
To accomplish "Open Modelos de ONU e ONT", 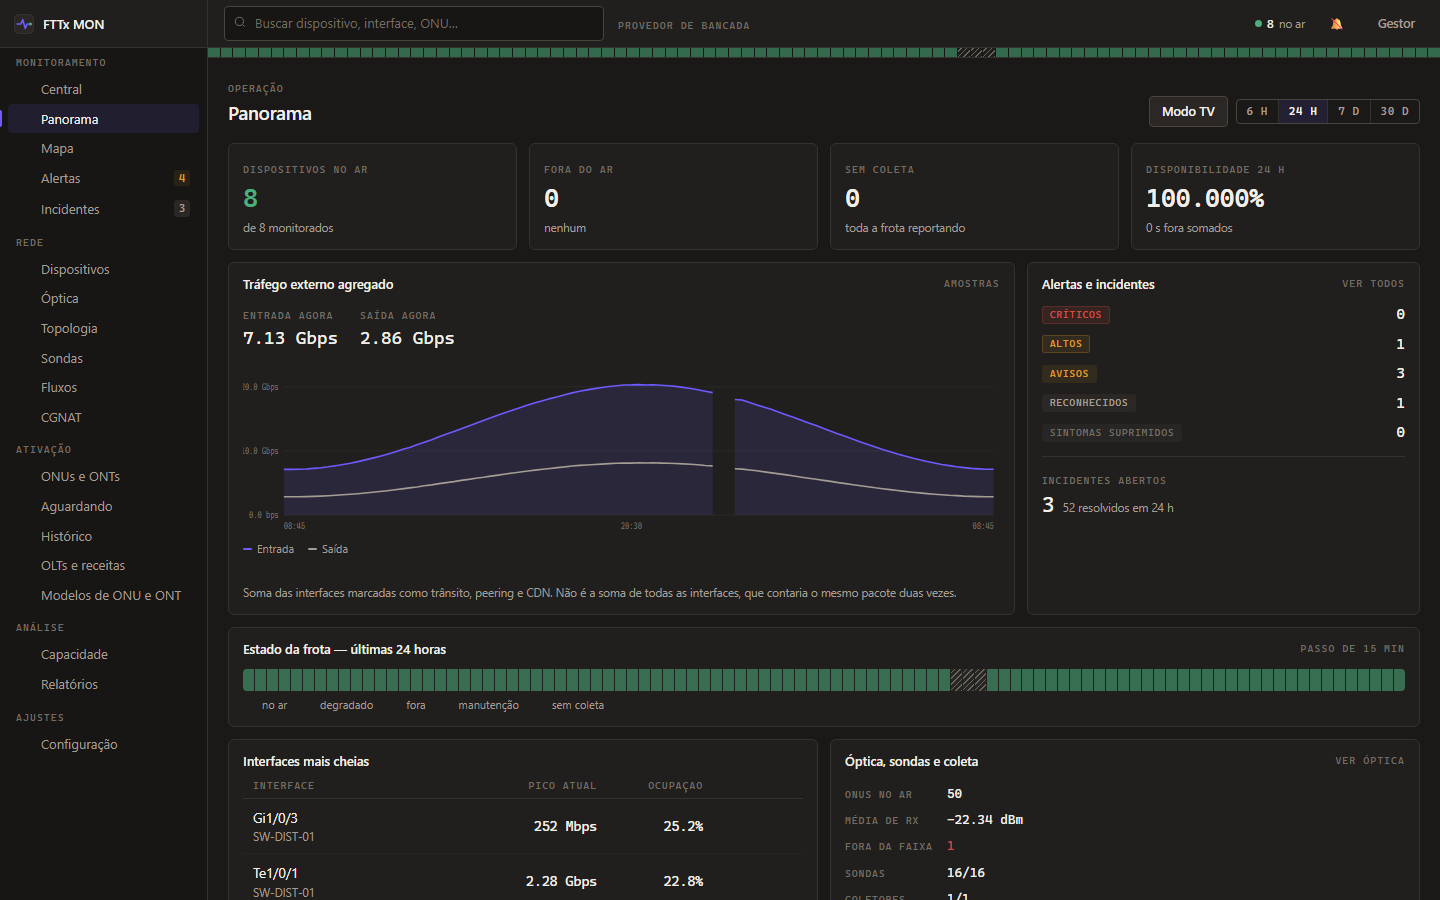I will [x=103, y=595].
